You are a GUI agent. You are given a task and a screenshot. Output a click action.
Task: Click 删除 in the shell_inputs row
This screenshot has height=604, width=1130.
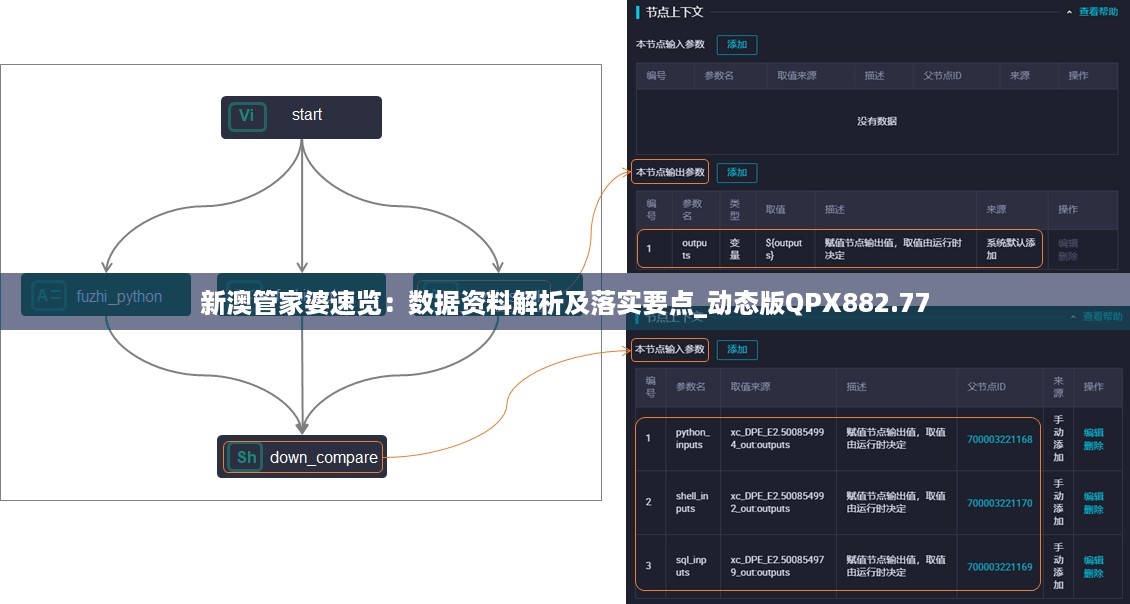point(1093,509)
